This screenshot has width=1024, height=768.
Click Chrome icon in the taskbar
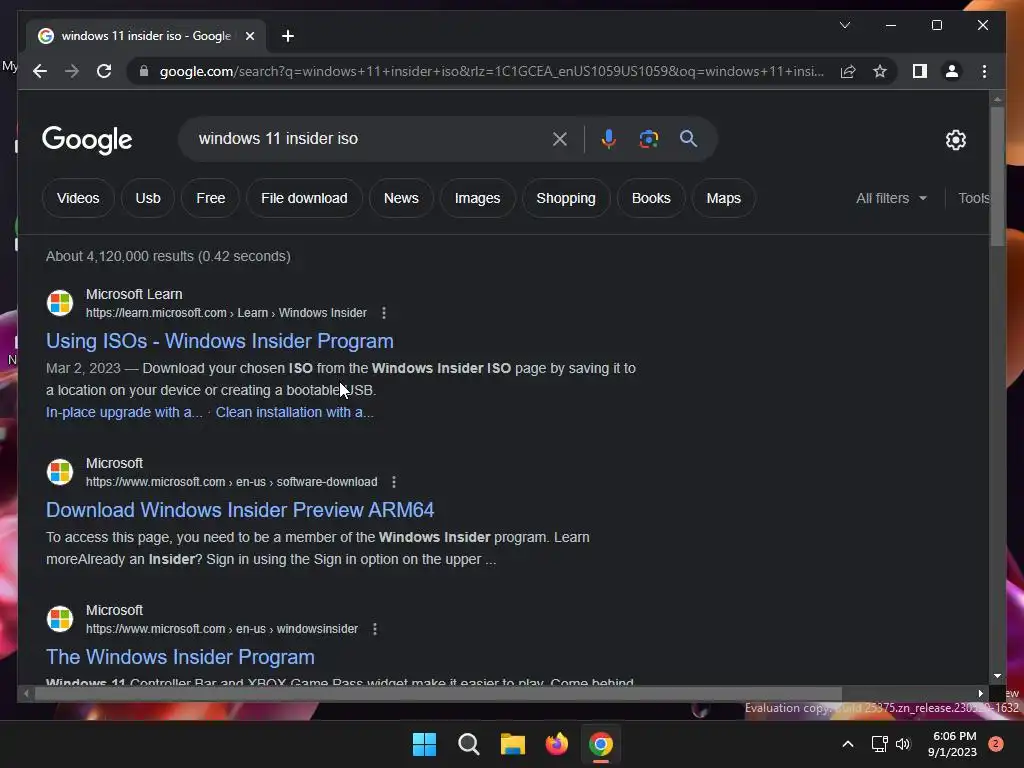pos(601,744)
